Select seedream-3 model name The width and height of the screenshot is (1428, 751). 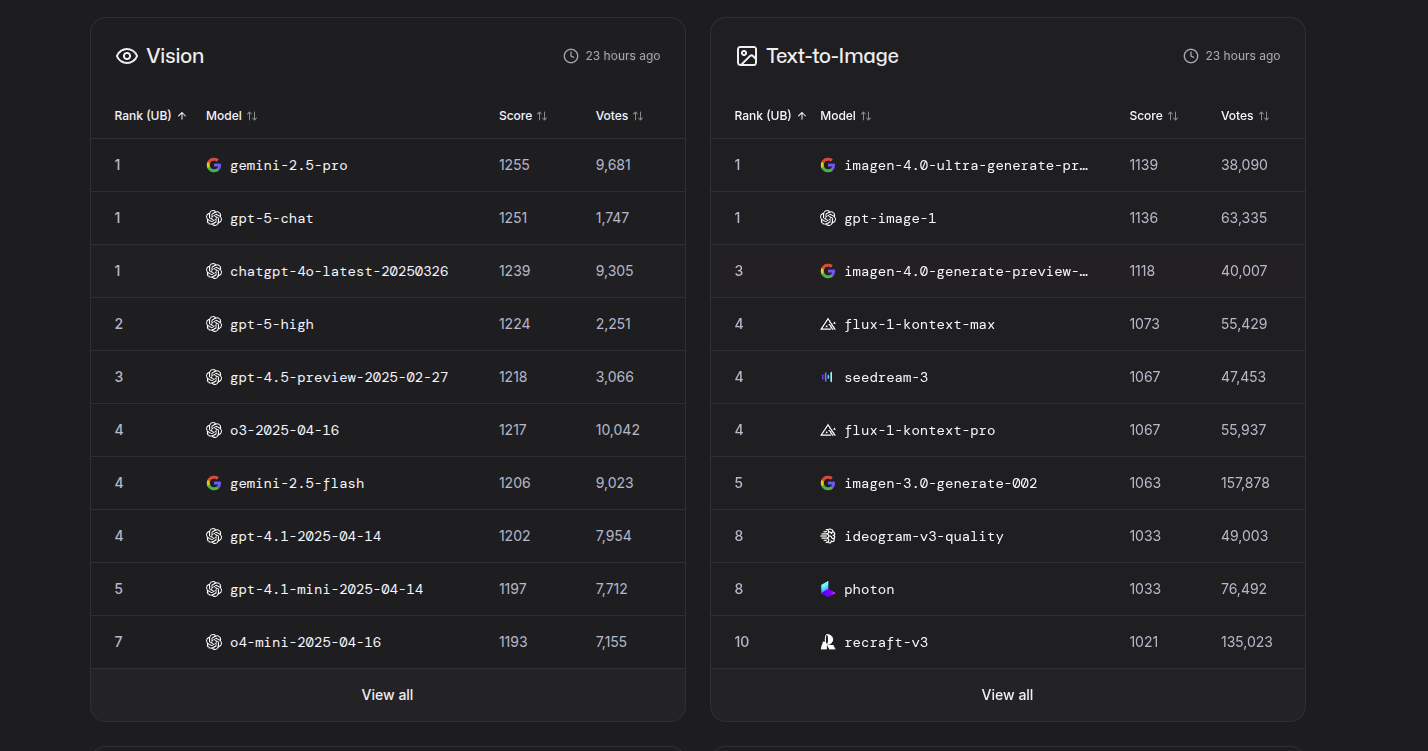pos(886,377)
